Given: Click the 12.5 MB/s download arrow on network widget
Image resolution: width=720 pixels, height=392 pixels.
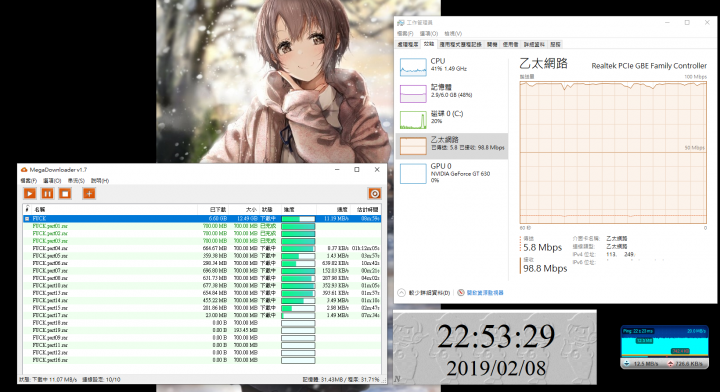Looking at the screenshot, I should coord(627,363).
